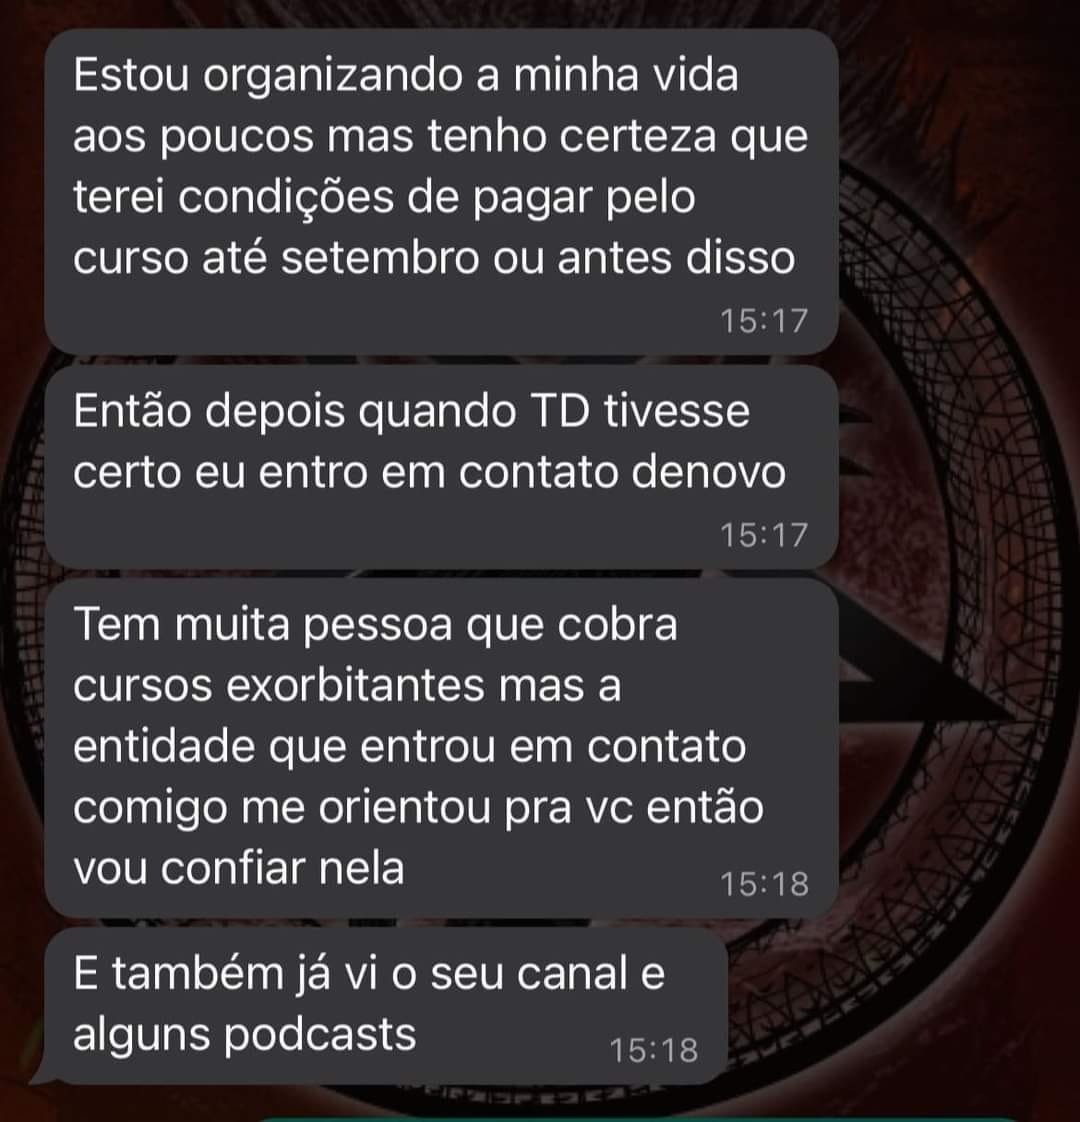Click the word 'setembro' in the first message

(379, 258)
